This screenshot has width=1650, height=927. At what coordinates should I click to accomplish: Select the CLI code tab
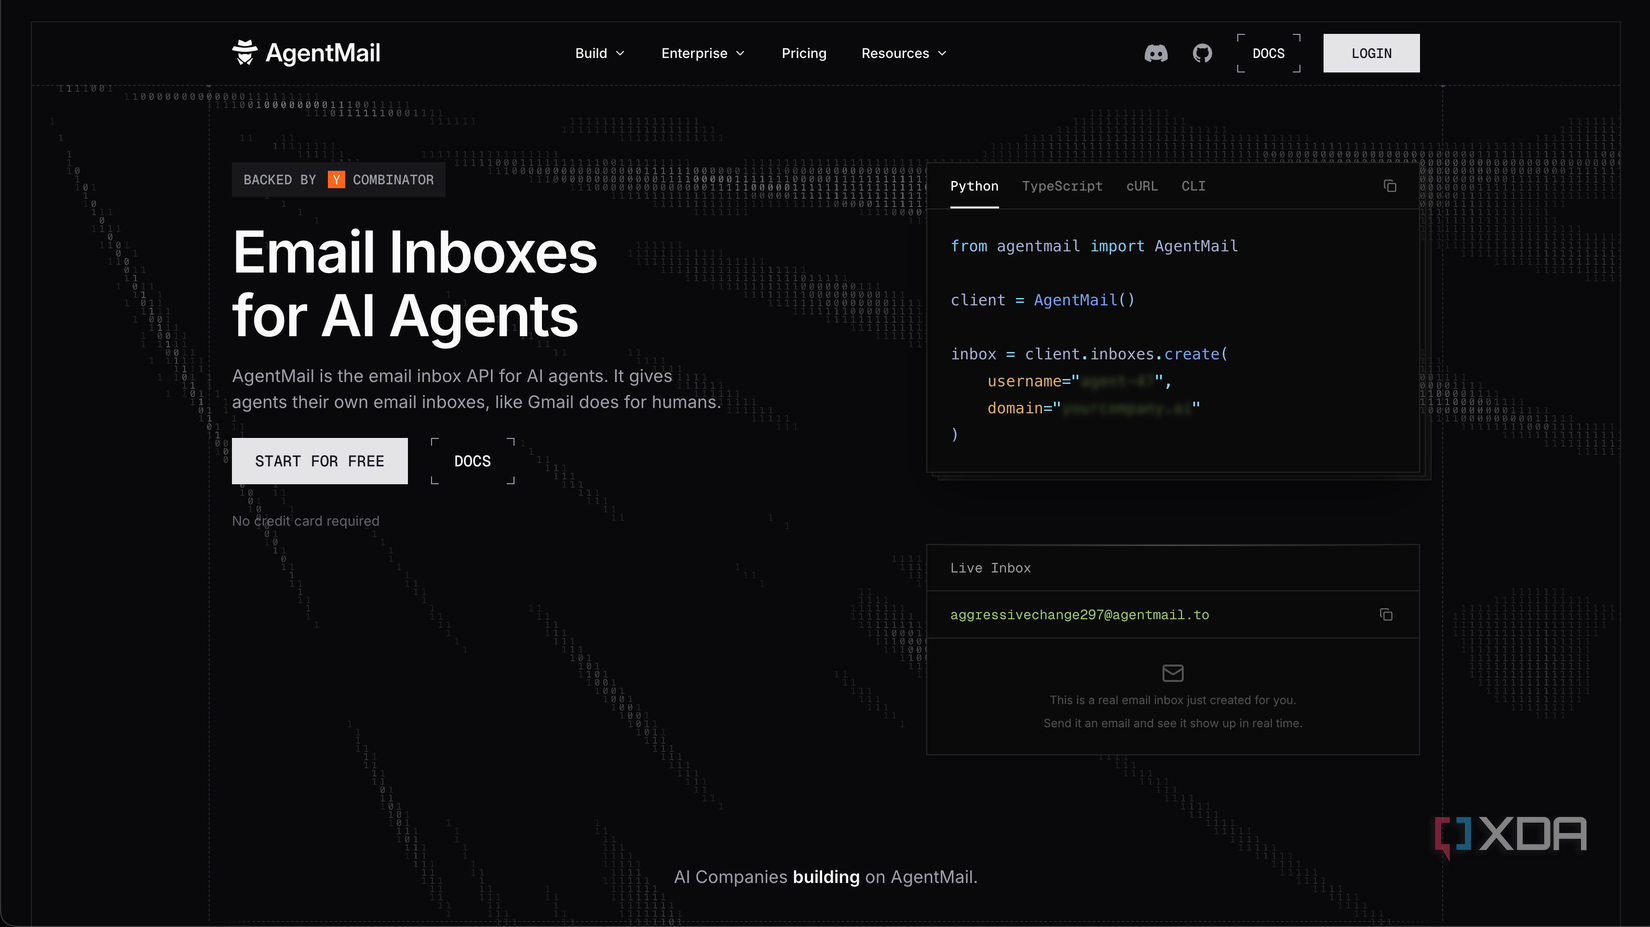click(1193, 186)
